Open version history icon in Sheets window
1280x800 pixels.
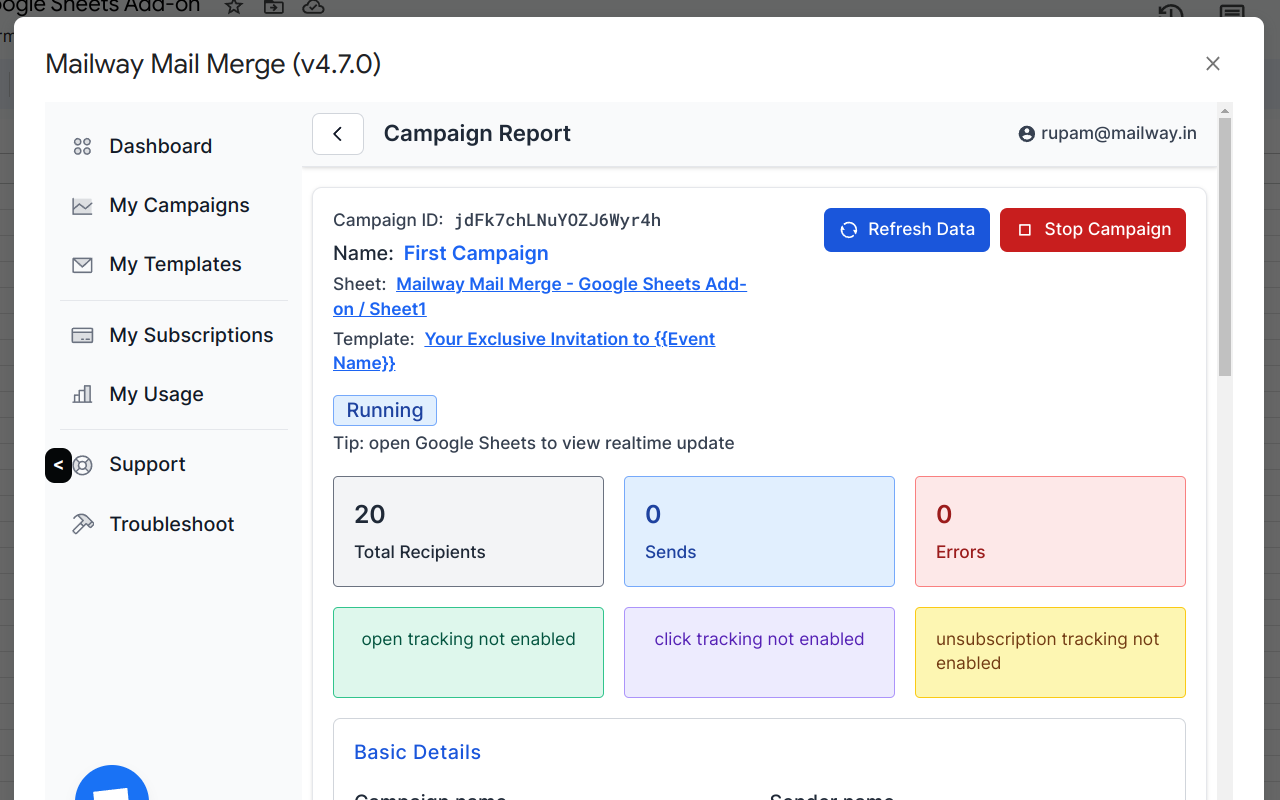1171,11
